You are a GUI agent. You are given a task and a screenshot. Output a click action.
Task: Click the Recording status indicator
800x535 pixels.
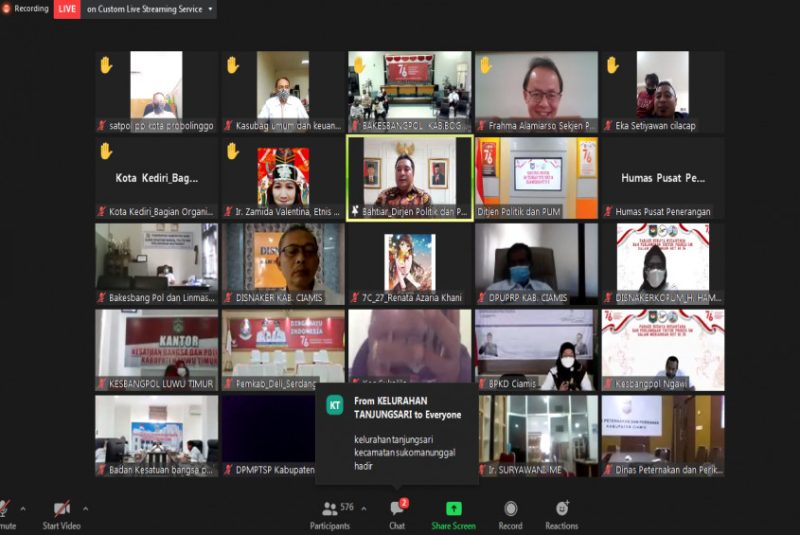coord(25,9)
